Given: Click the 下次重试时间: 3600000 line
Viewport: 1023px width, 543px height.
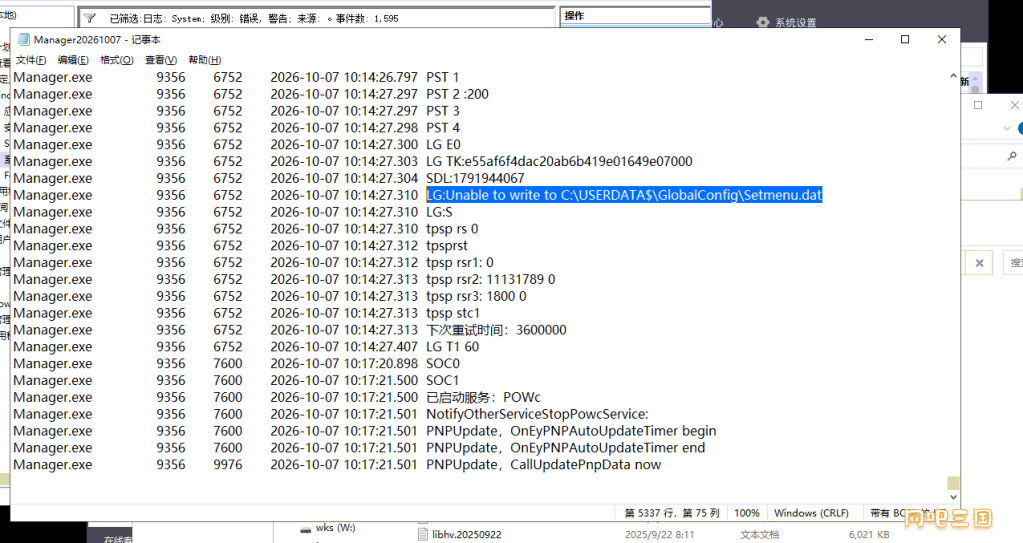Looking at the screenshot, I should point(496,330).
